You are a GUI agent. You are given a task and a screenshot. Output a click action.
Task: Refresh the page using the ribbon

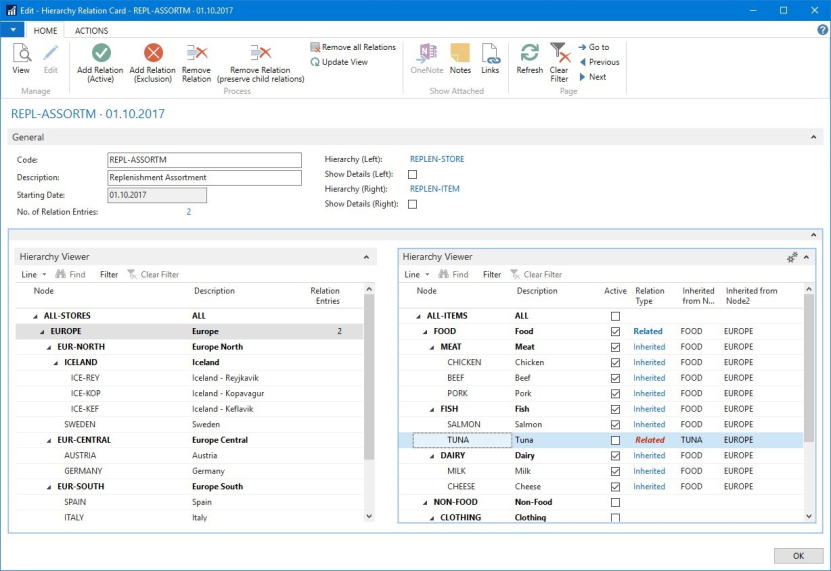click(x=530, y=54)
